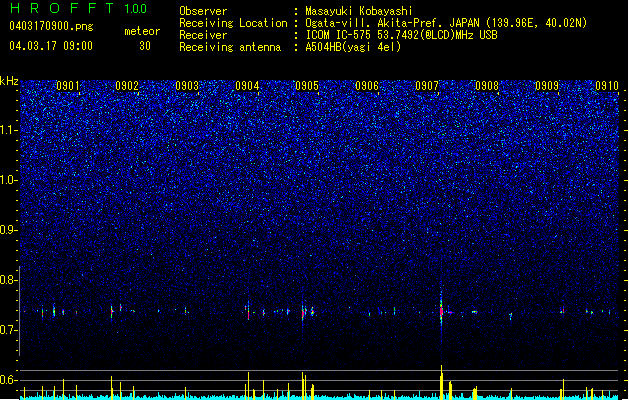Click the 0.8 kHz axis label
Image resolution: width=629 pixels, height=400 pixels.
click(x=9, y=280)
